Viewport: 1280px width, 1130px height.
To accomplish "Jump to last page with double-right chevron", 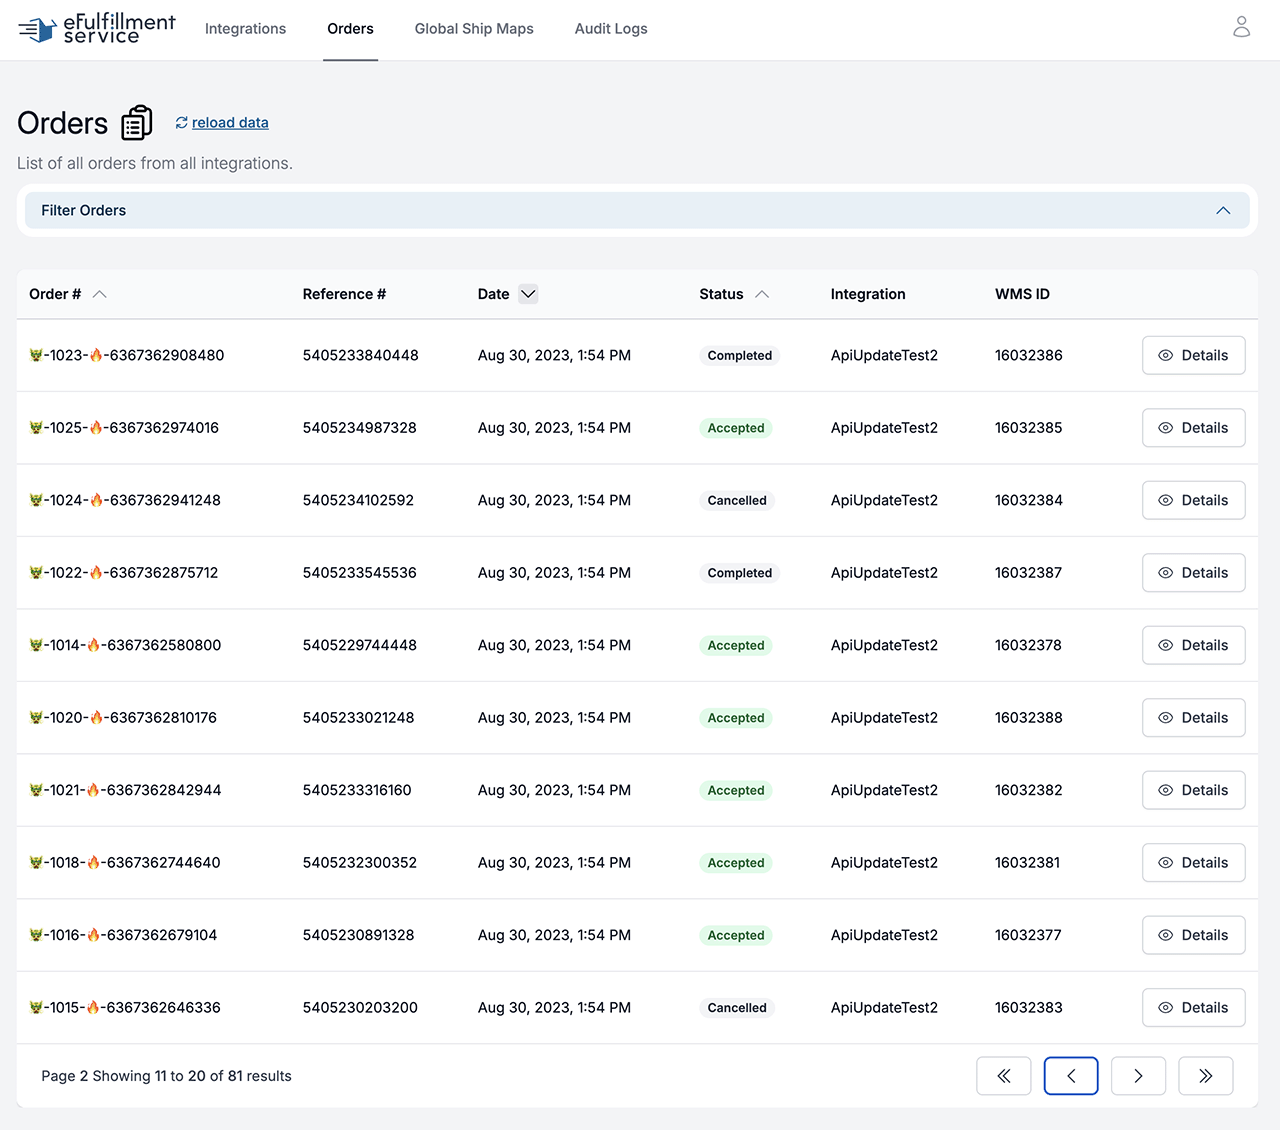I will (x=1205, y=1075).
